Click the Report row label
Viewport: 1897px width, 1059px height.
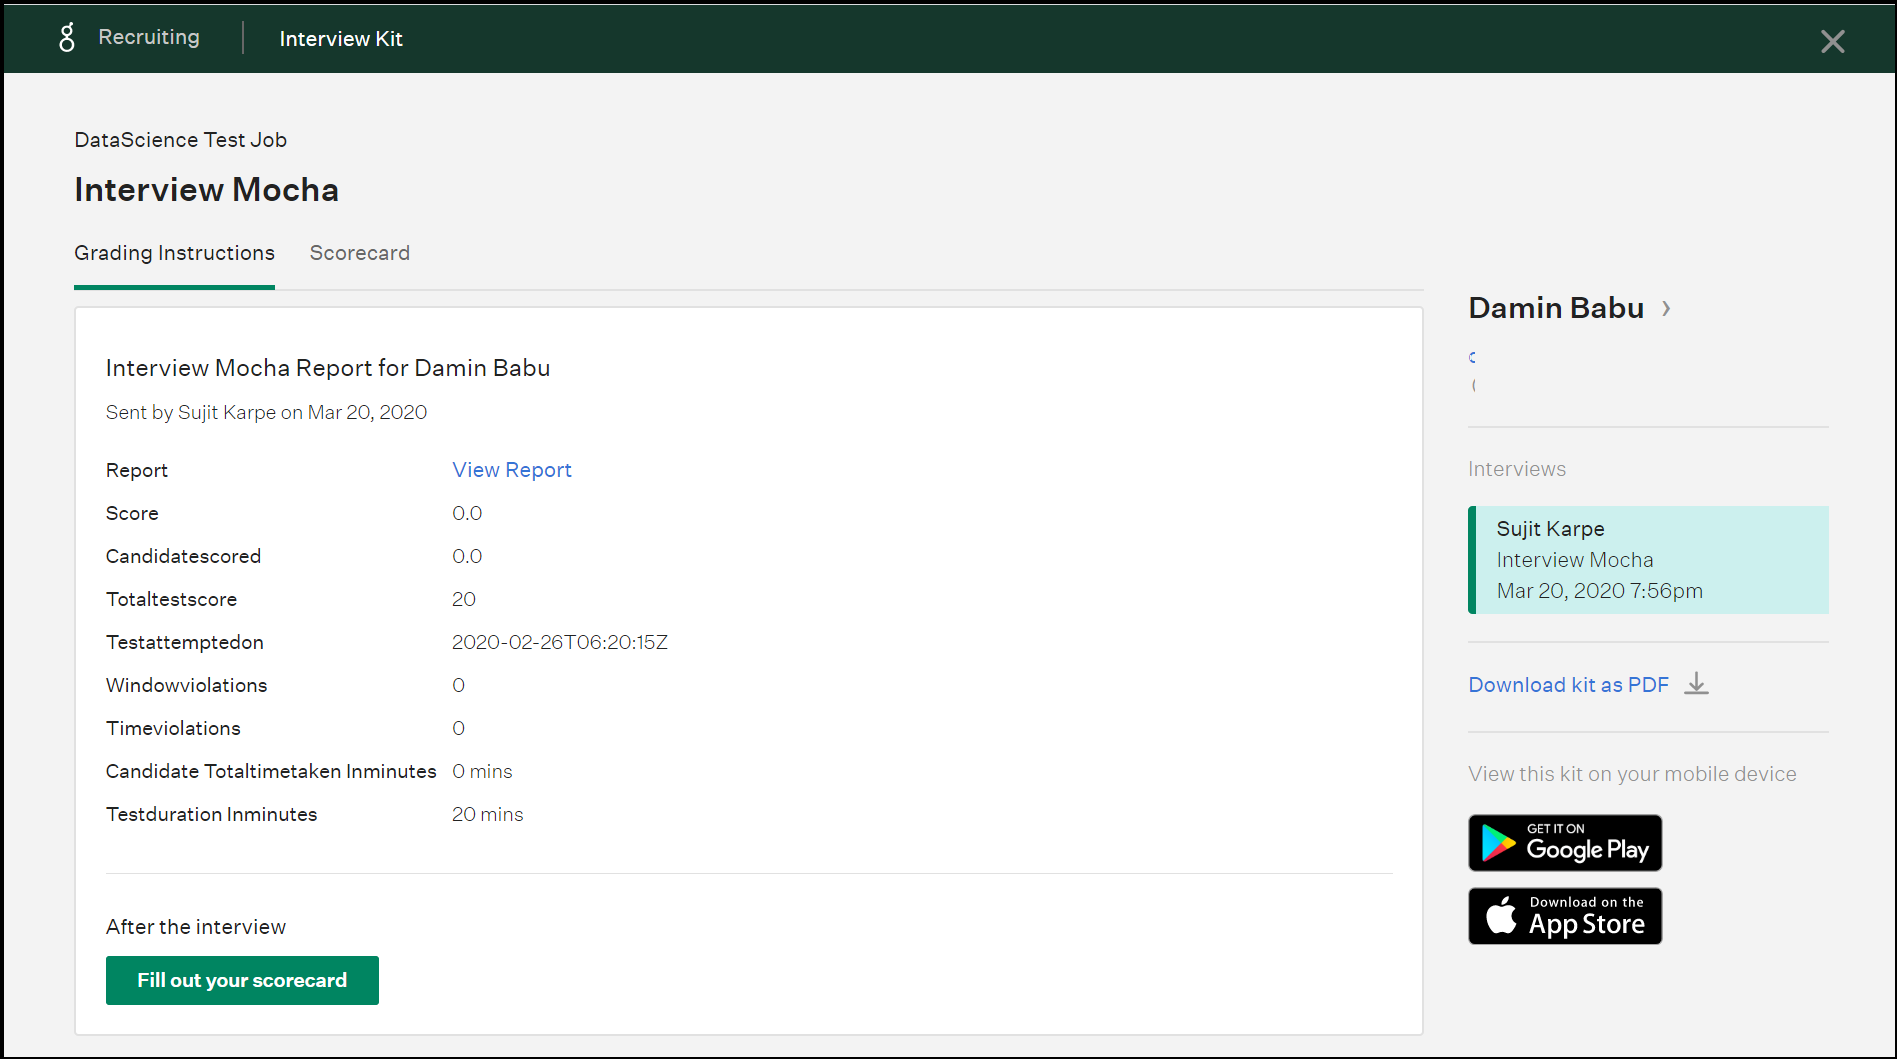click(137, 470)
